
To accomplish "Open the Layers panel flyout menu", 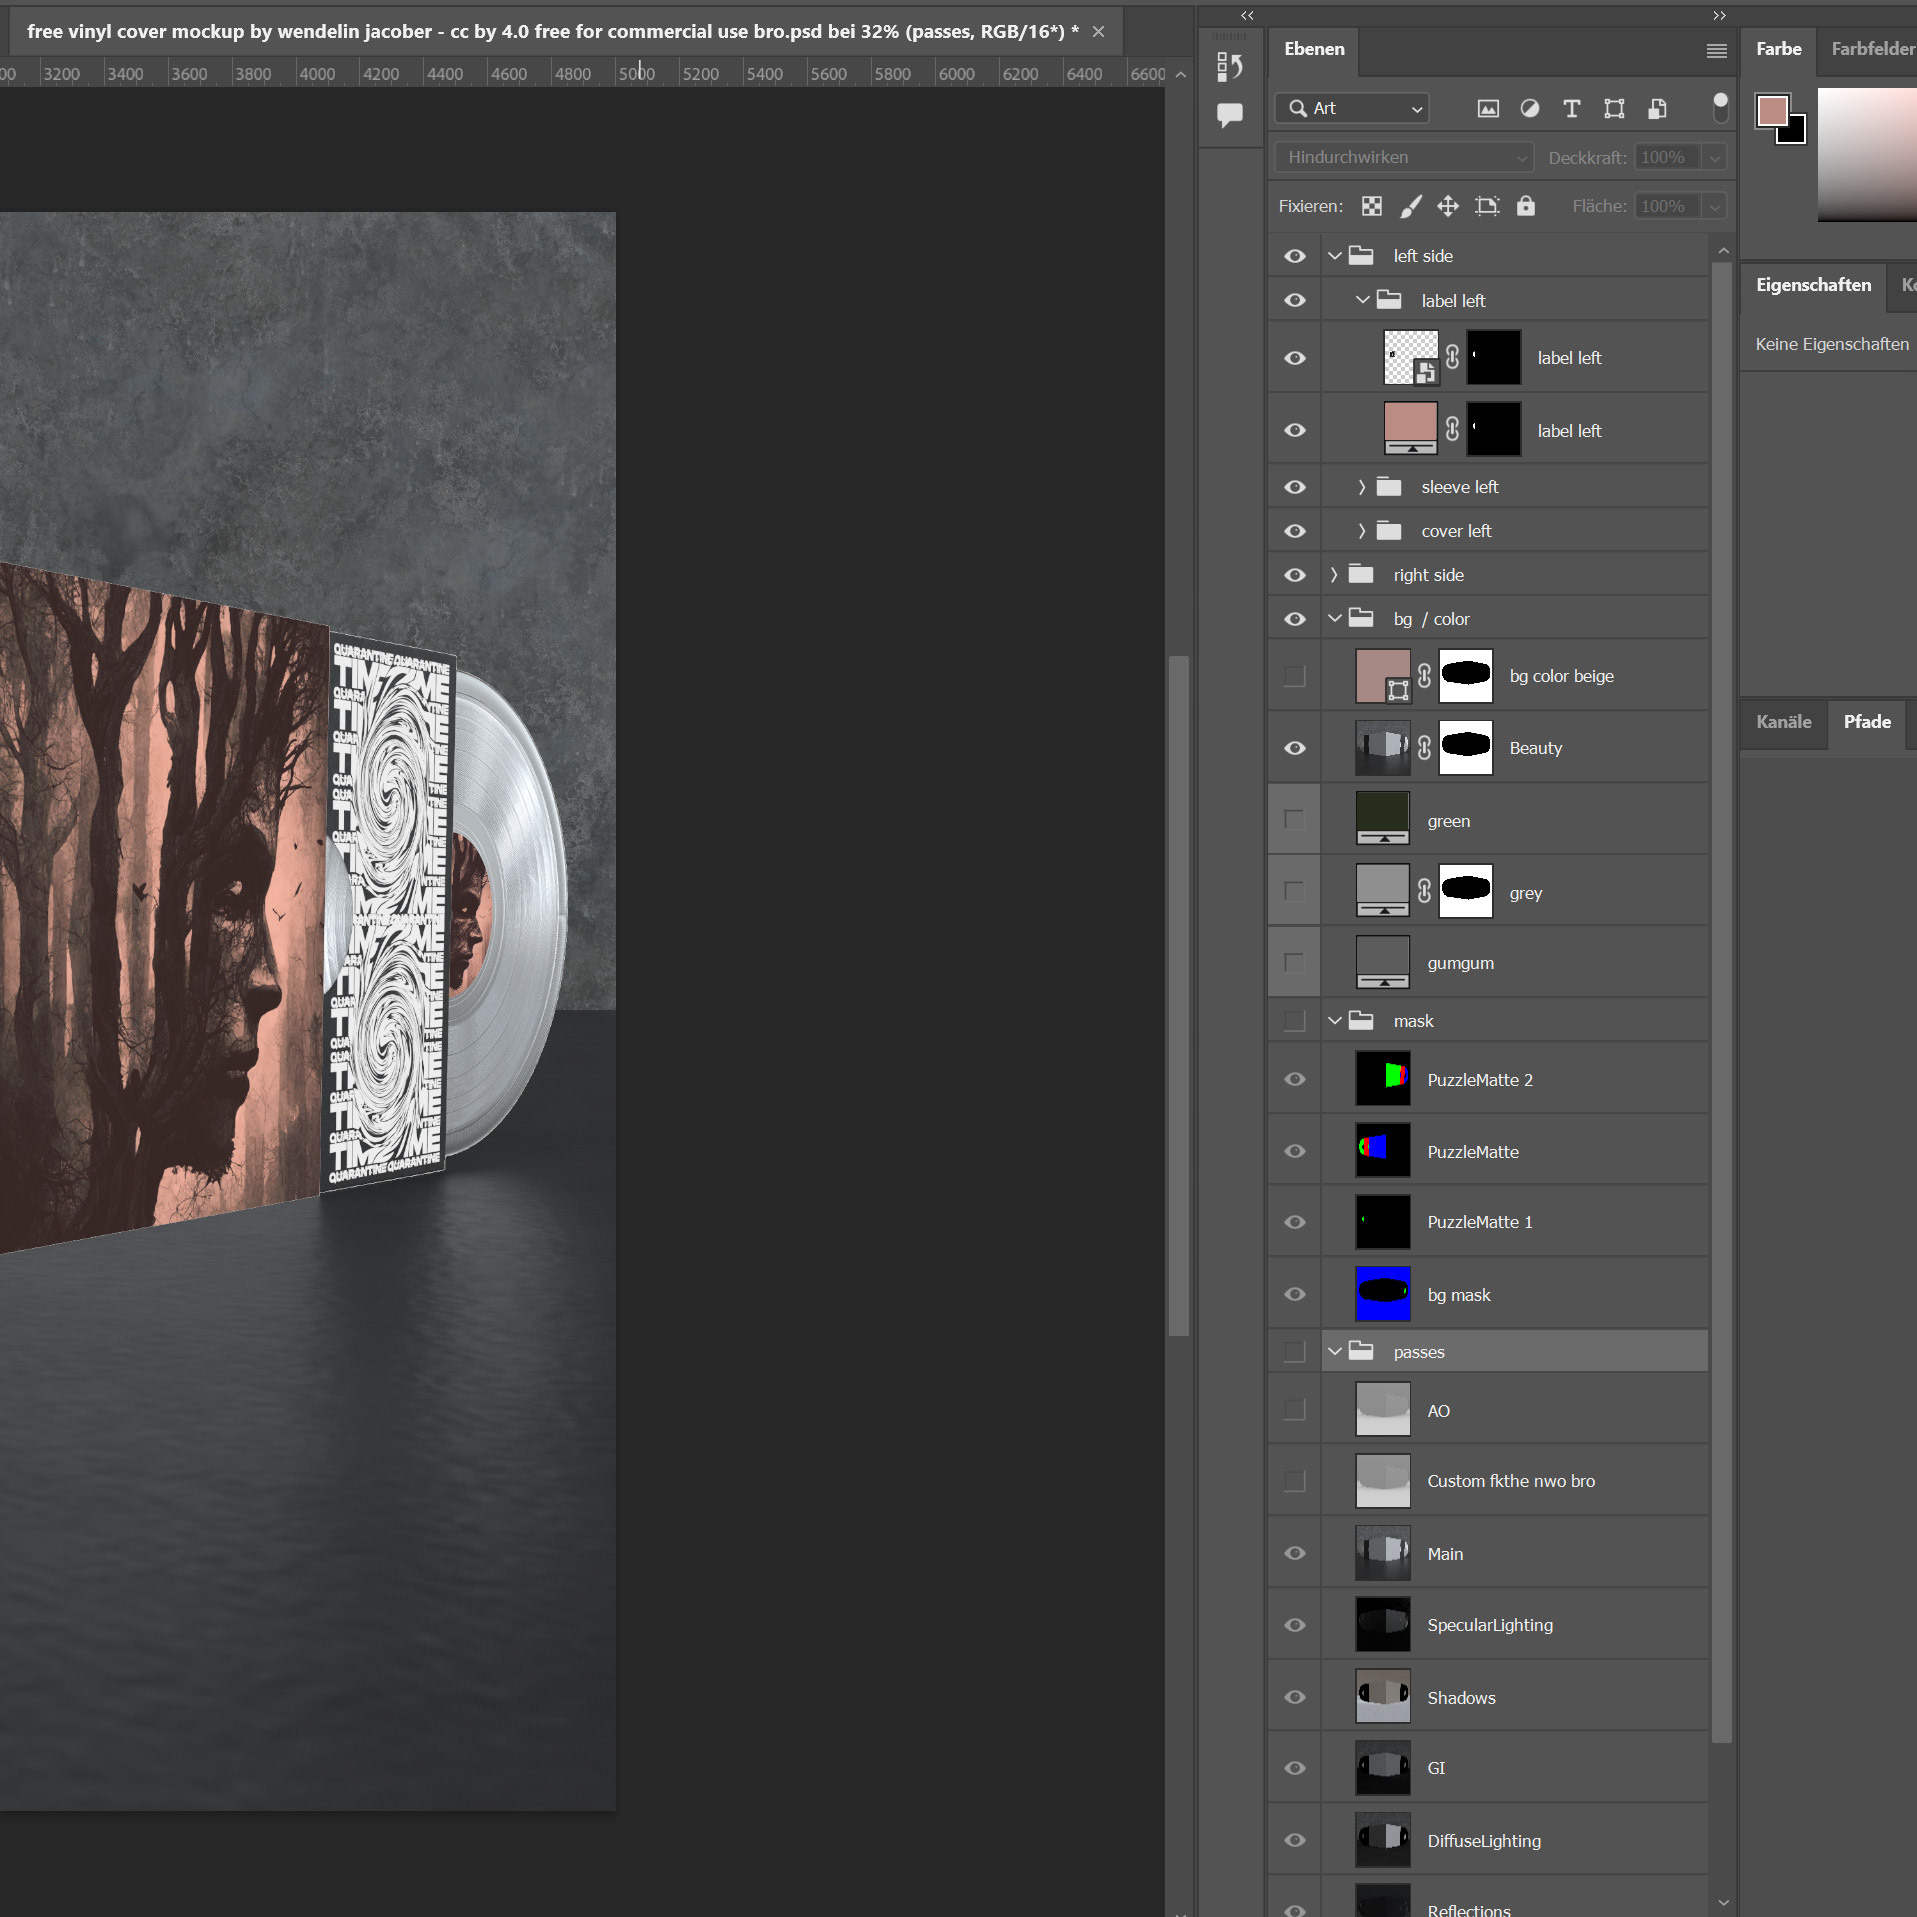I will (1716, 51).
